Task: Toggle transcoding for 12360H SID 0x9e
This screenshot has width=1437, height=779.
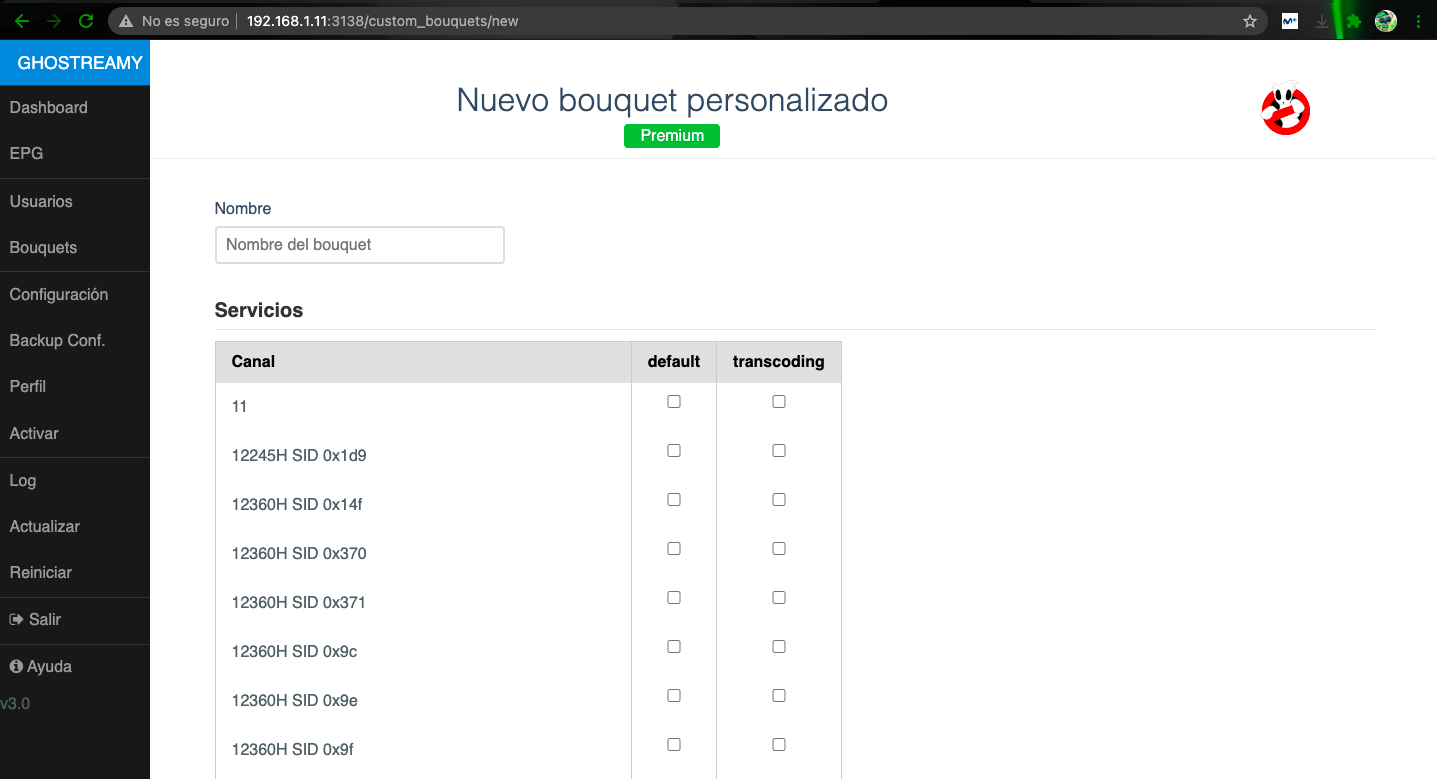Action: [x=779, y=696]
